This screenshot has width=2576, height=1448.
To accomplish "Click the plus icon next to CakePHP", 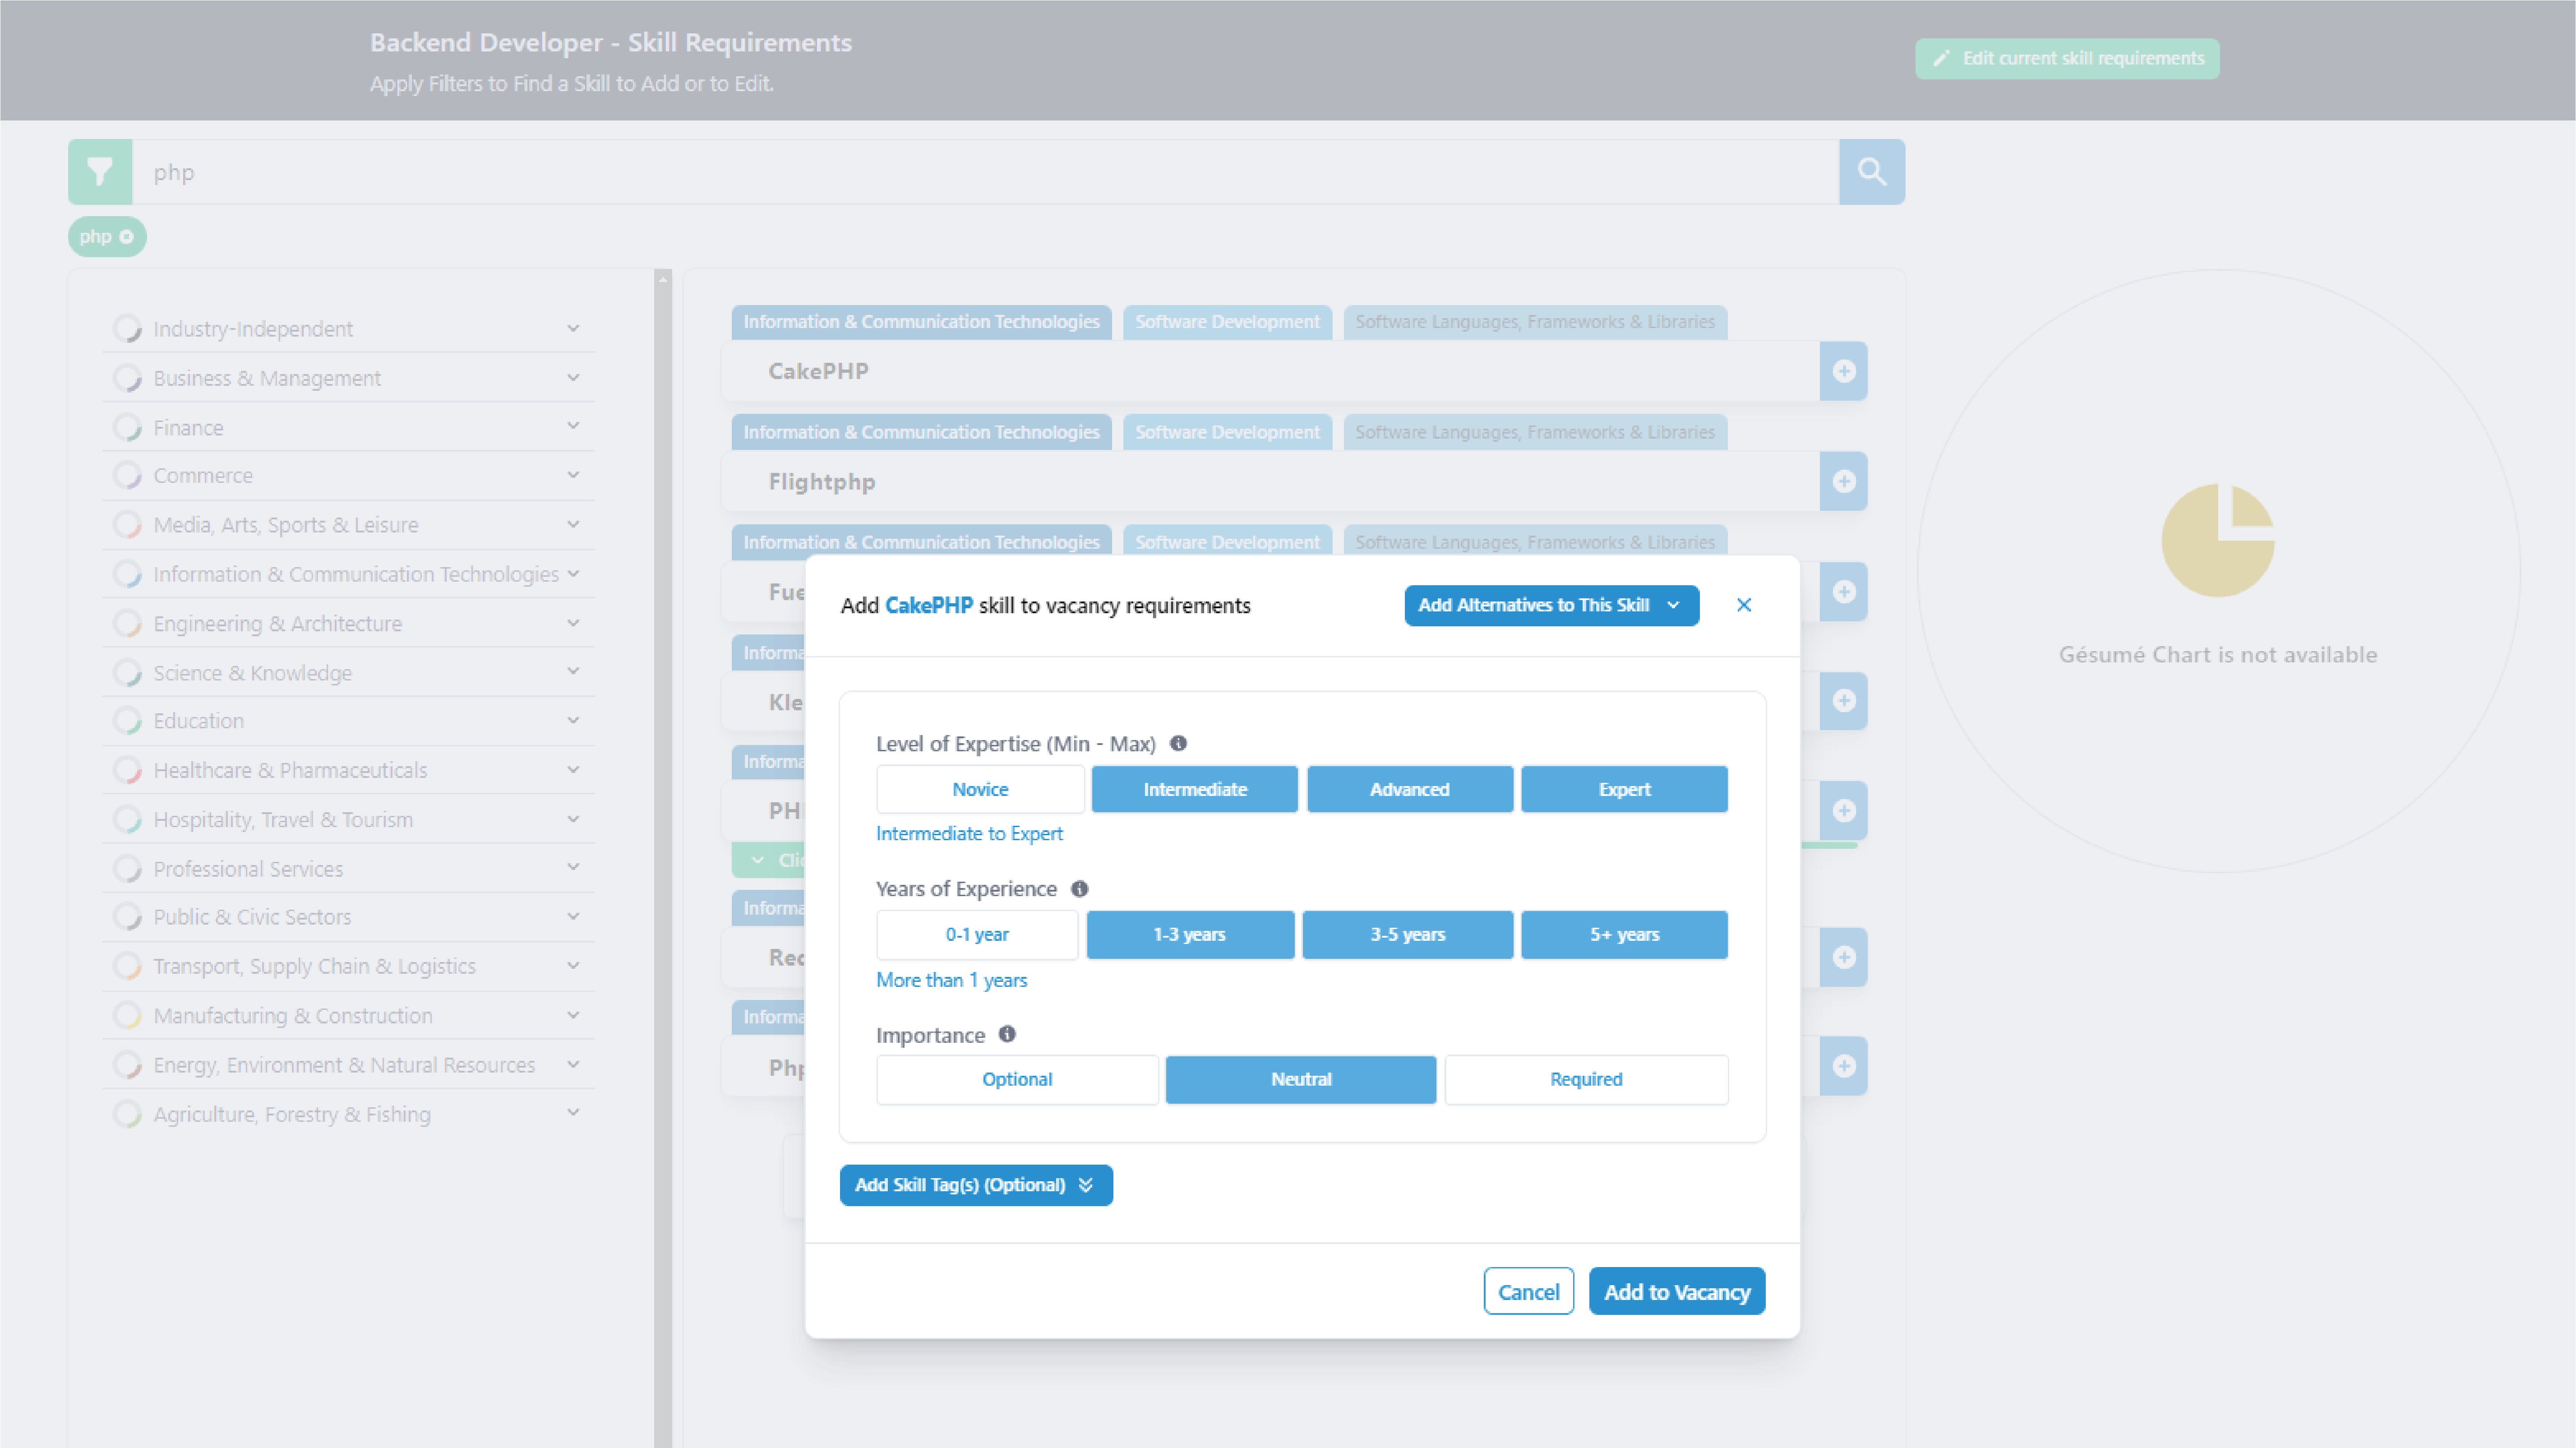I will pyautogui.click(x=1843, y=371).
